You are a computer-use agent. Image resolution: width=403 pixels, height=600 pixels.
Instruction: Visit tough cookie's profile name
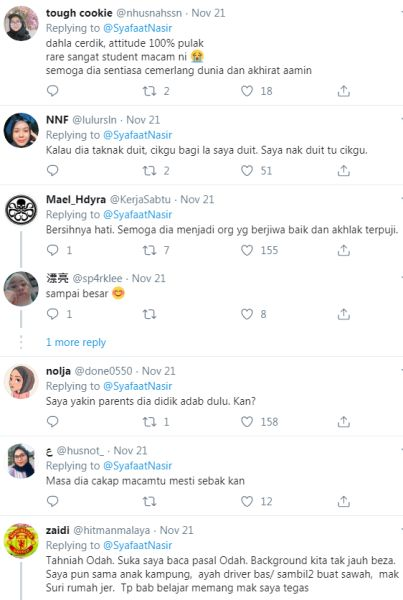coord(79,13)
